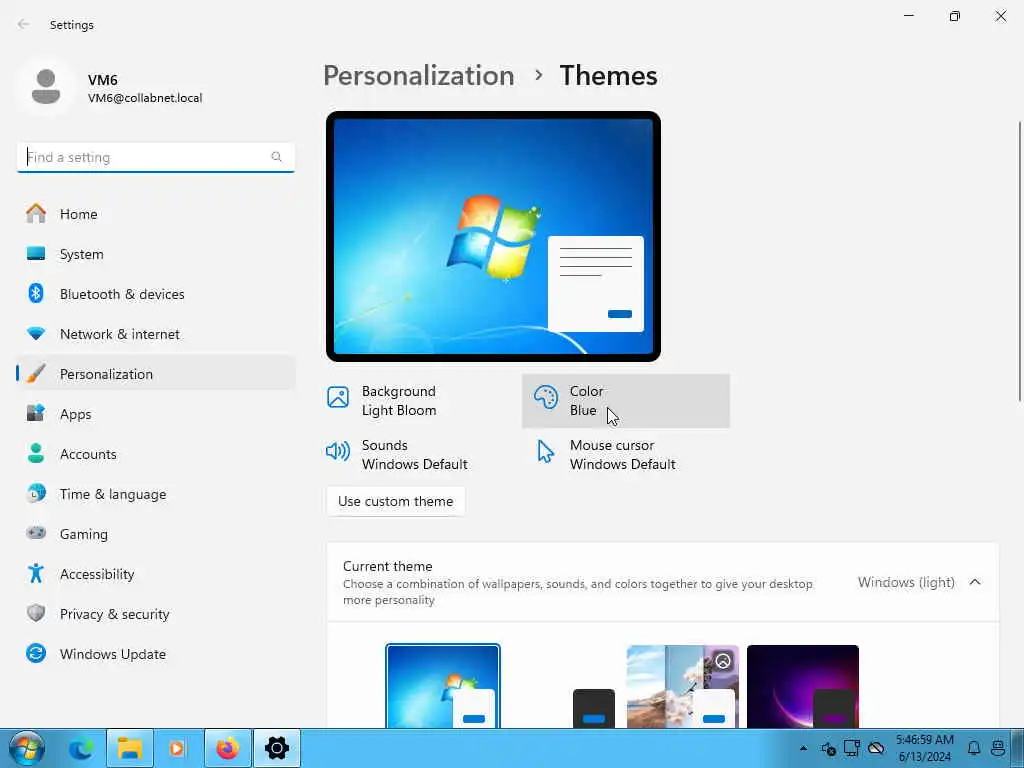Select the Windows 7 wallpaper theme thumbnail
This screenshot has height=768, width=1024.
coord(443,686)
